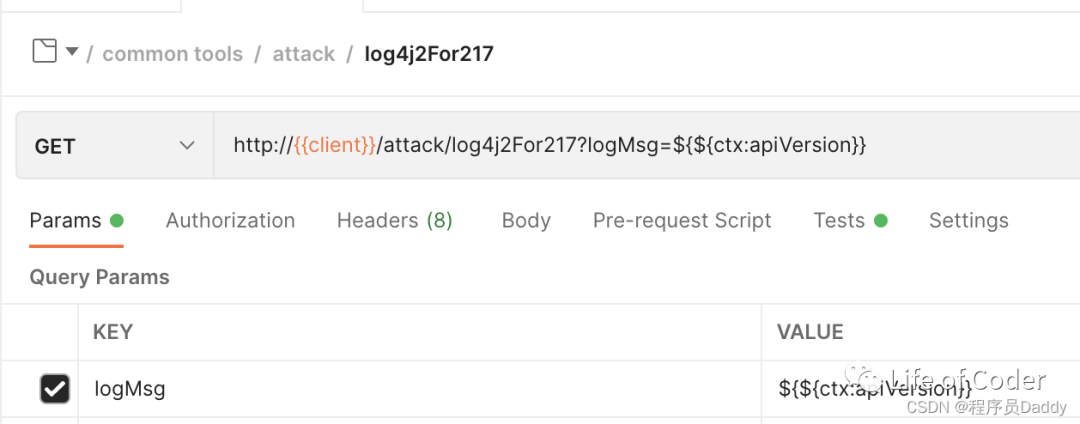Open the GET method dropdown
The height and width of the screenshot is (424, 1080).
[114, 146]
